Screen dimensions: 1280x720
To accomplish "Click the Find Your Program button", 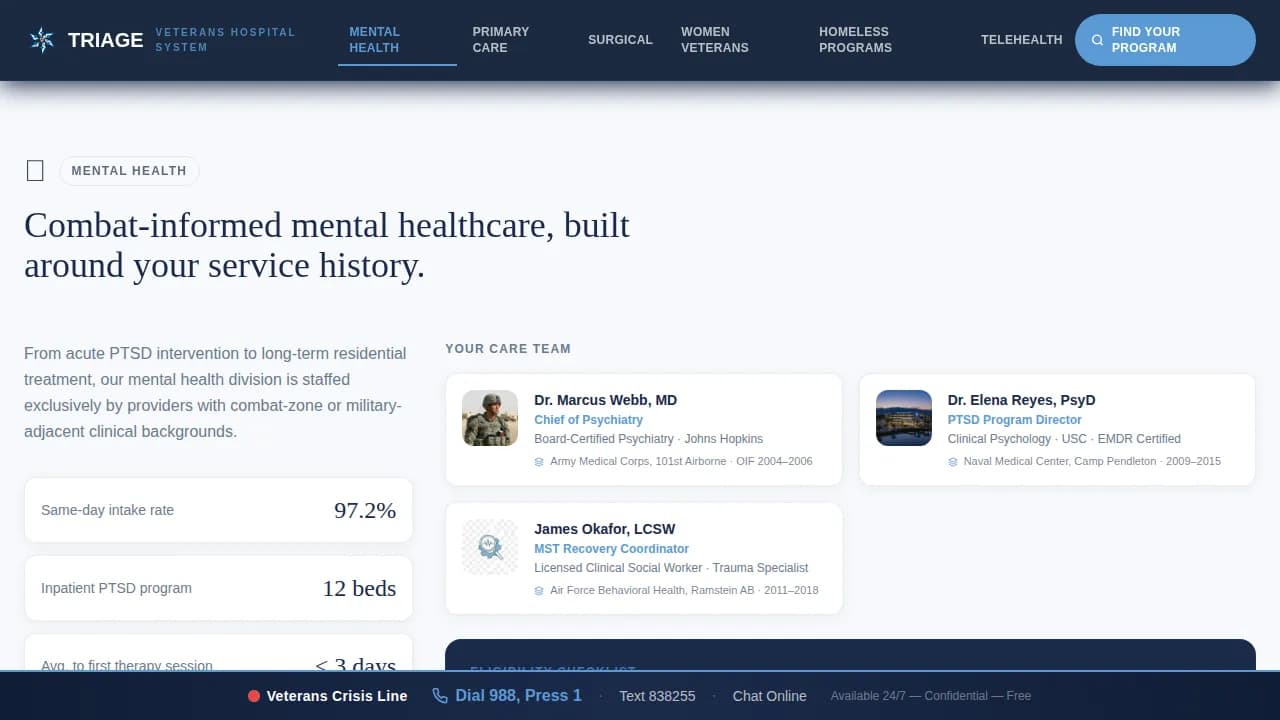I will (x=1165, y=40).
